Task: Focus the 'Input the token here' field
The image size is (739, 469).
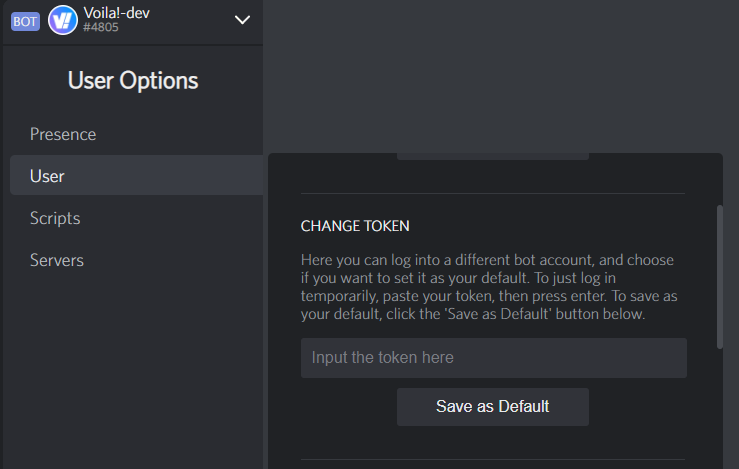Action: [493, 358]
